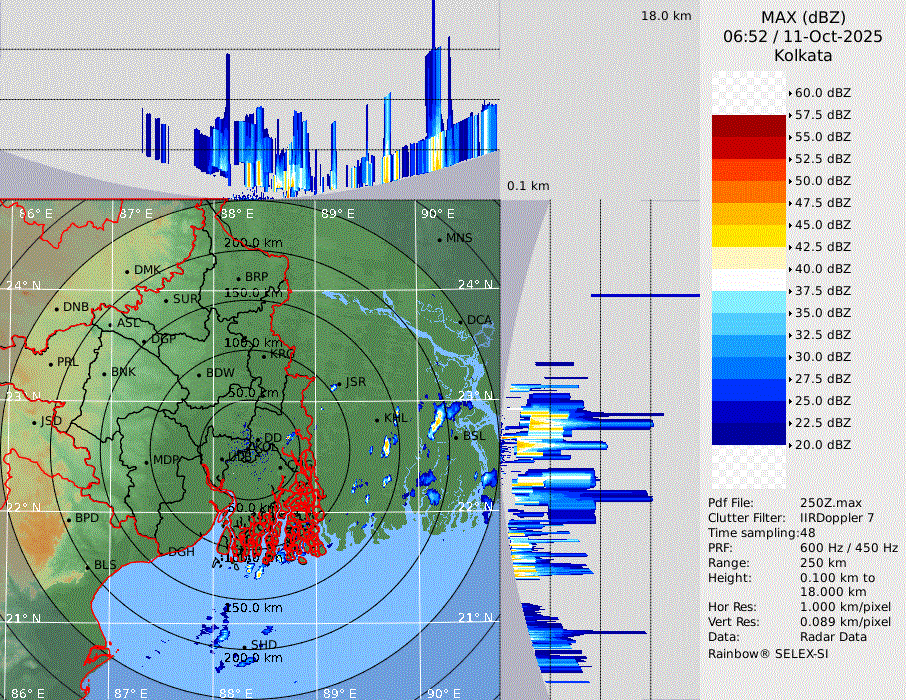Select the DMK station marker
The height and width of the screenshot is (700, 906).
coord(127,271)
